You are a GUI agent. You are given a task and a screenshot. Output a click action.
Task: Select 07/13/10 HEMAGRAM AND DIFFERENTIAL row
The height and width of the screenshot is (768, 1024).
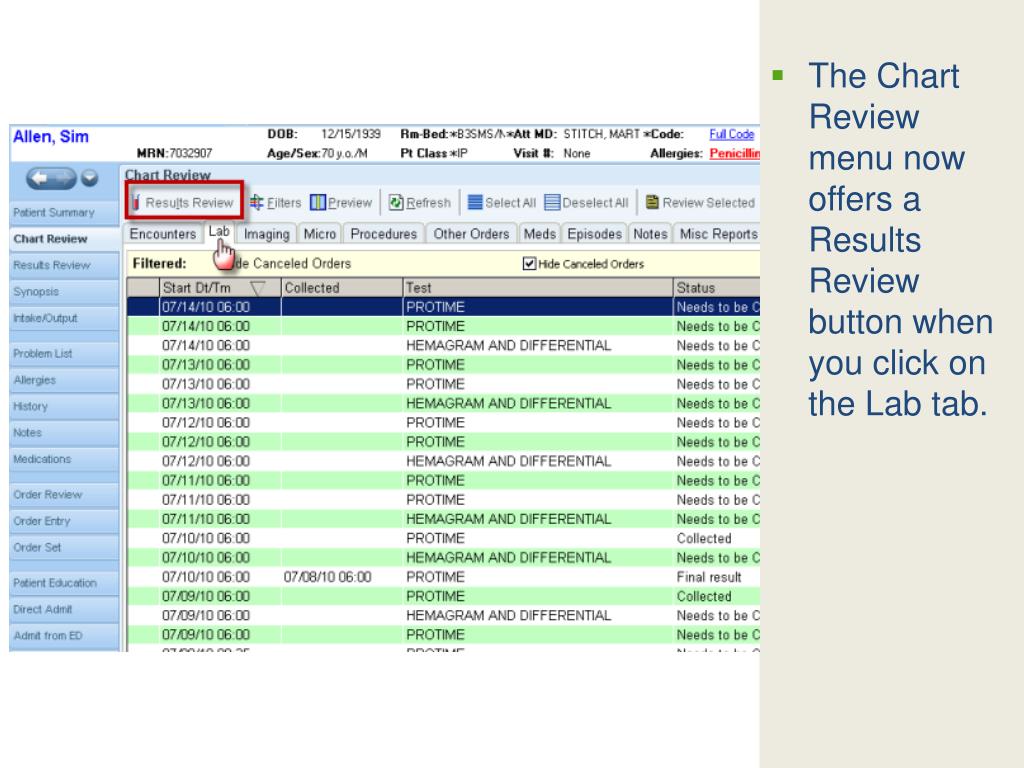(443, 404)
